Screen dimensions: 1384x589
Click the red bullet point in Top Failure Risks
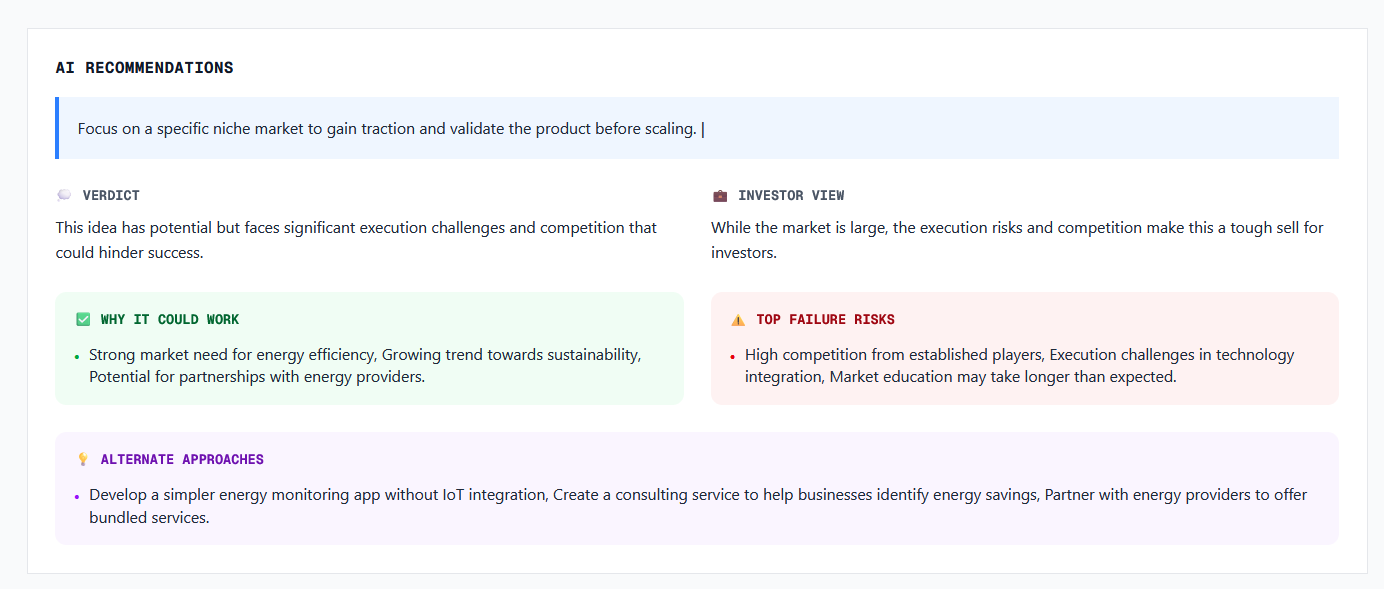[732, 356]
